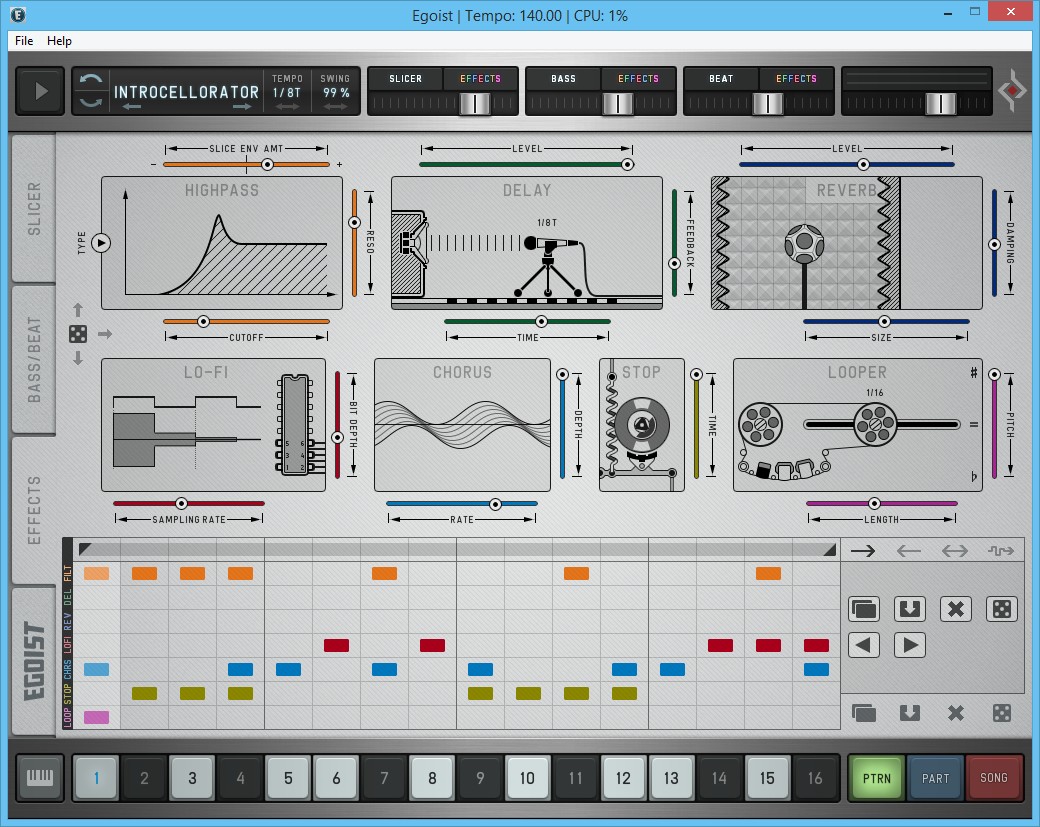Viewport: 1040px width, 827px height.
Task: Toggle last blue CHRS step in sequencer
Action: [816, 669]
